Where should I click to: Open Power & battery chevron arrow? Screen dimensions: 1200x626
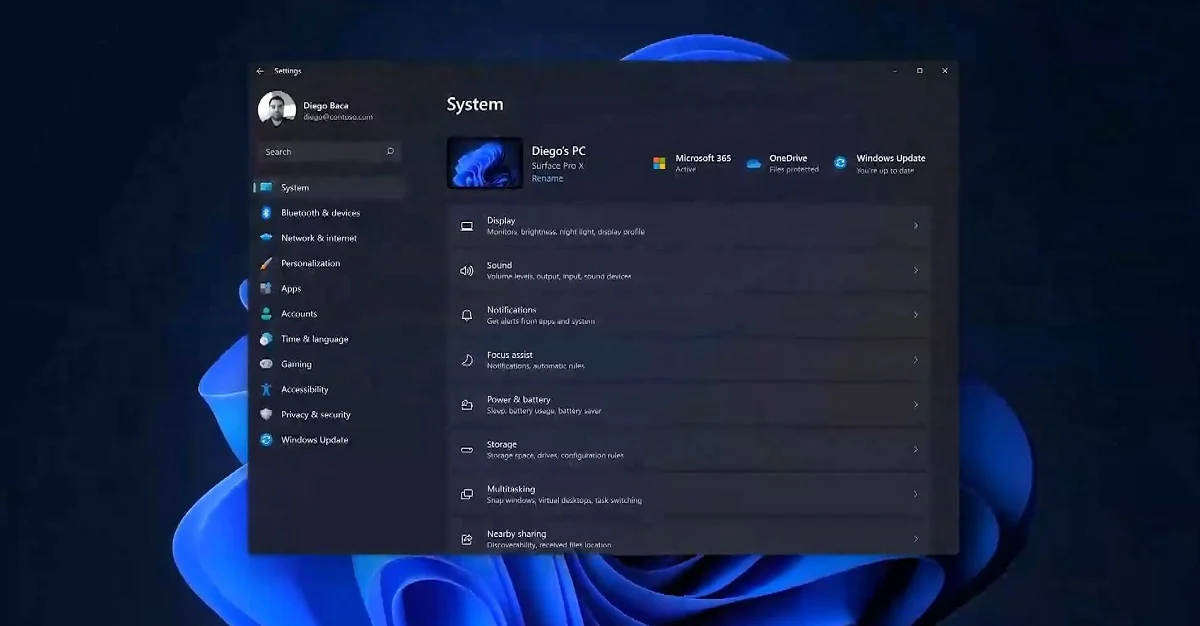[916, 405]
